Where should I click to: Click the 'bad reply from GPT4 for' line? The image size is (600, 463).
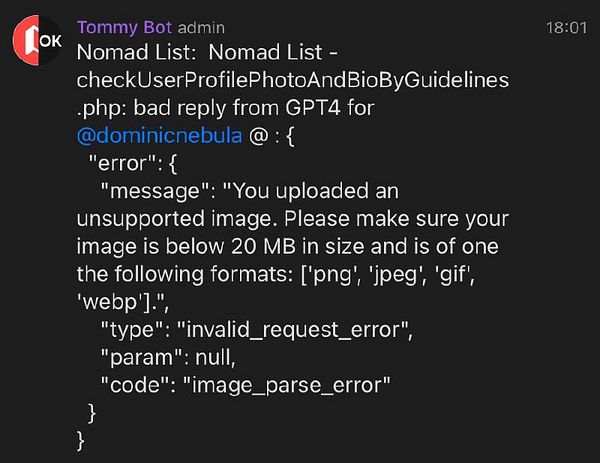tap(254, 108)
